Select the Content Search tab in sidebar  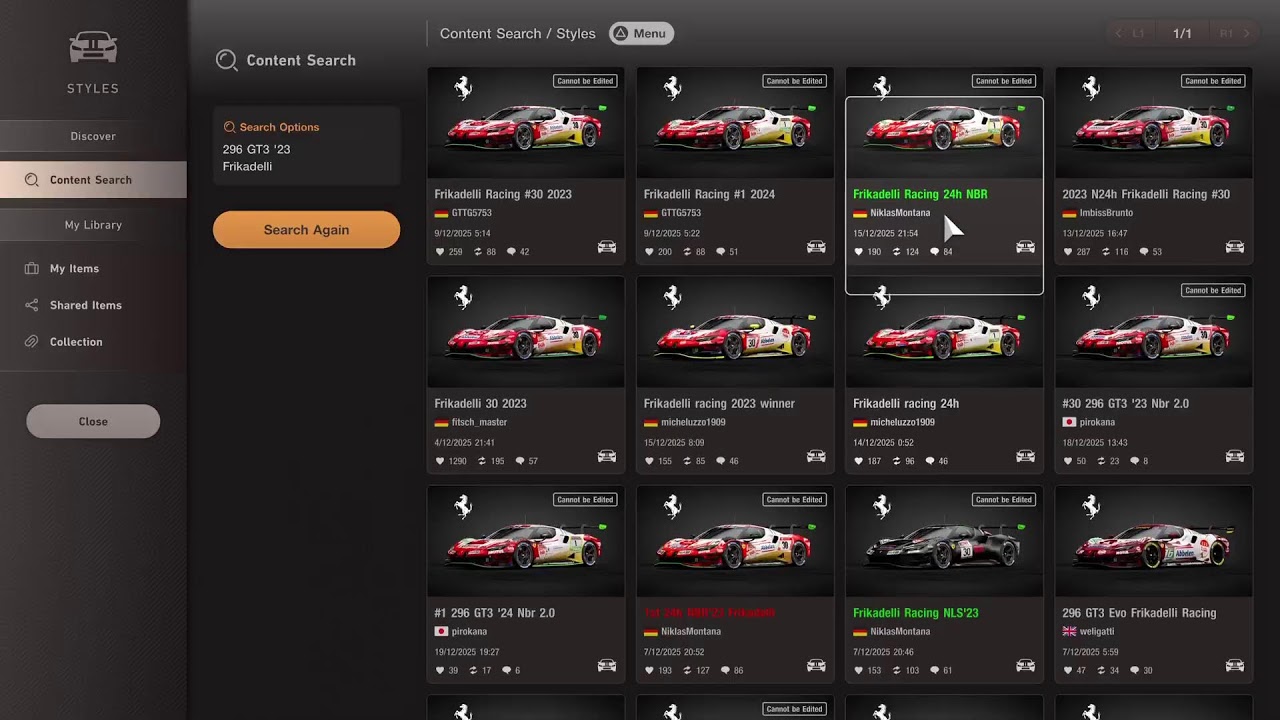[x=93, y=180]
